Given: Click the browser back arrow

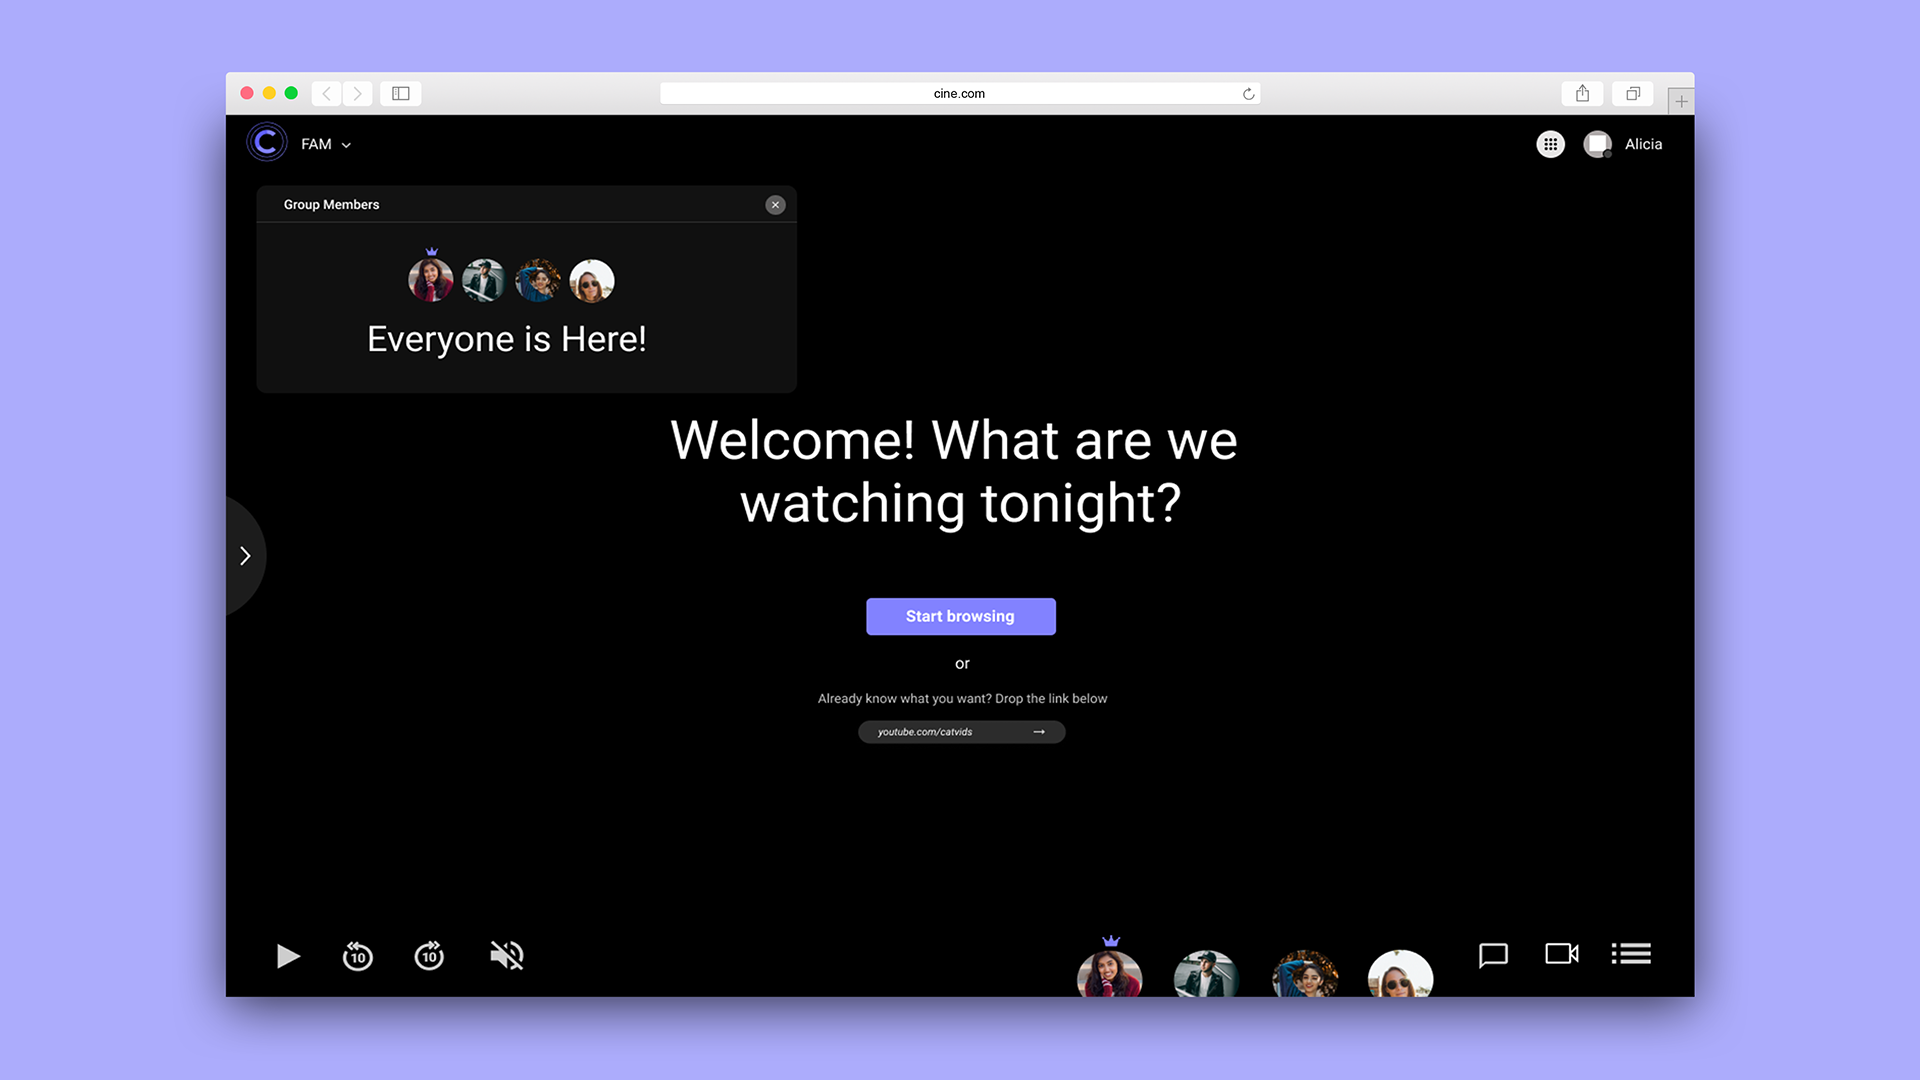Looking at the screenshot, I should (326, 93).
